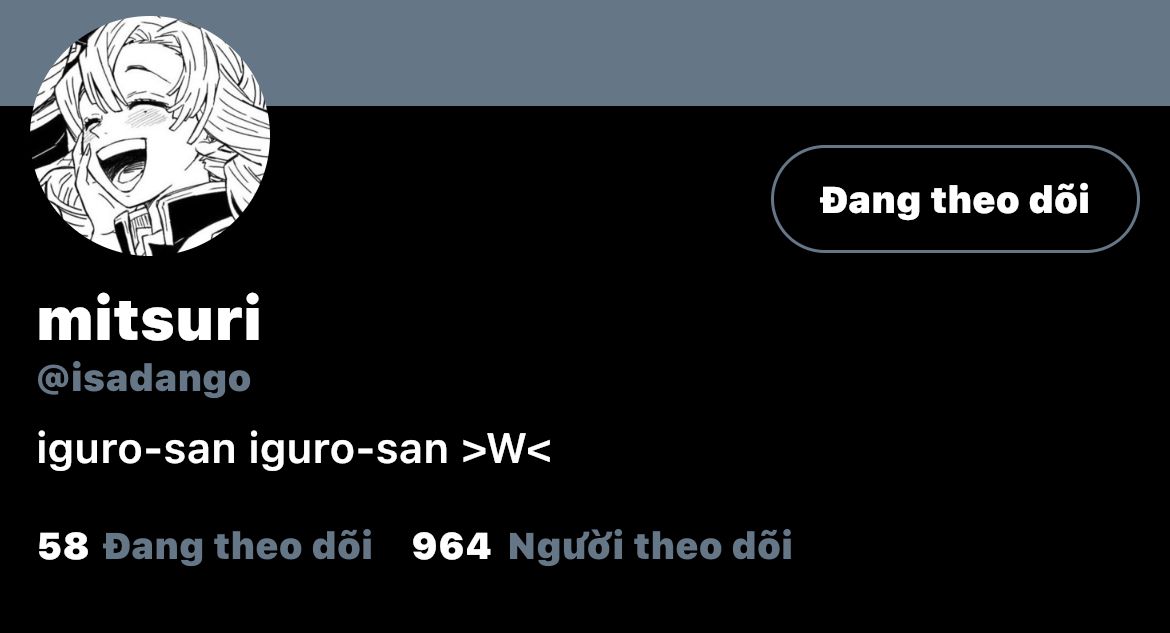Click the number 964 follower count

(451, 546)
